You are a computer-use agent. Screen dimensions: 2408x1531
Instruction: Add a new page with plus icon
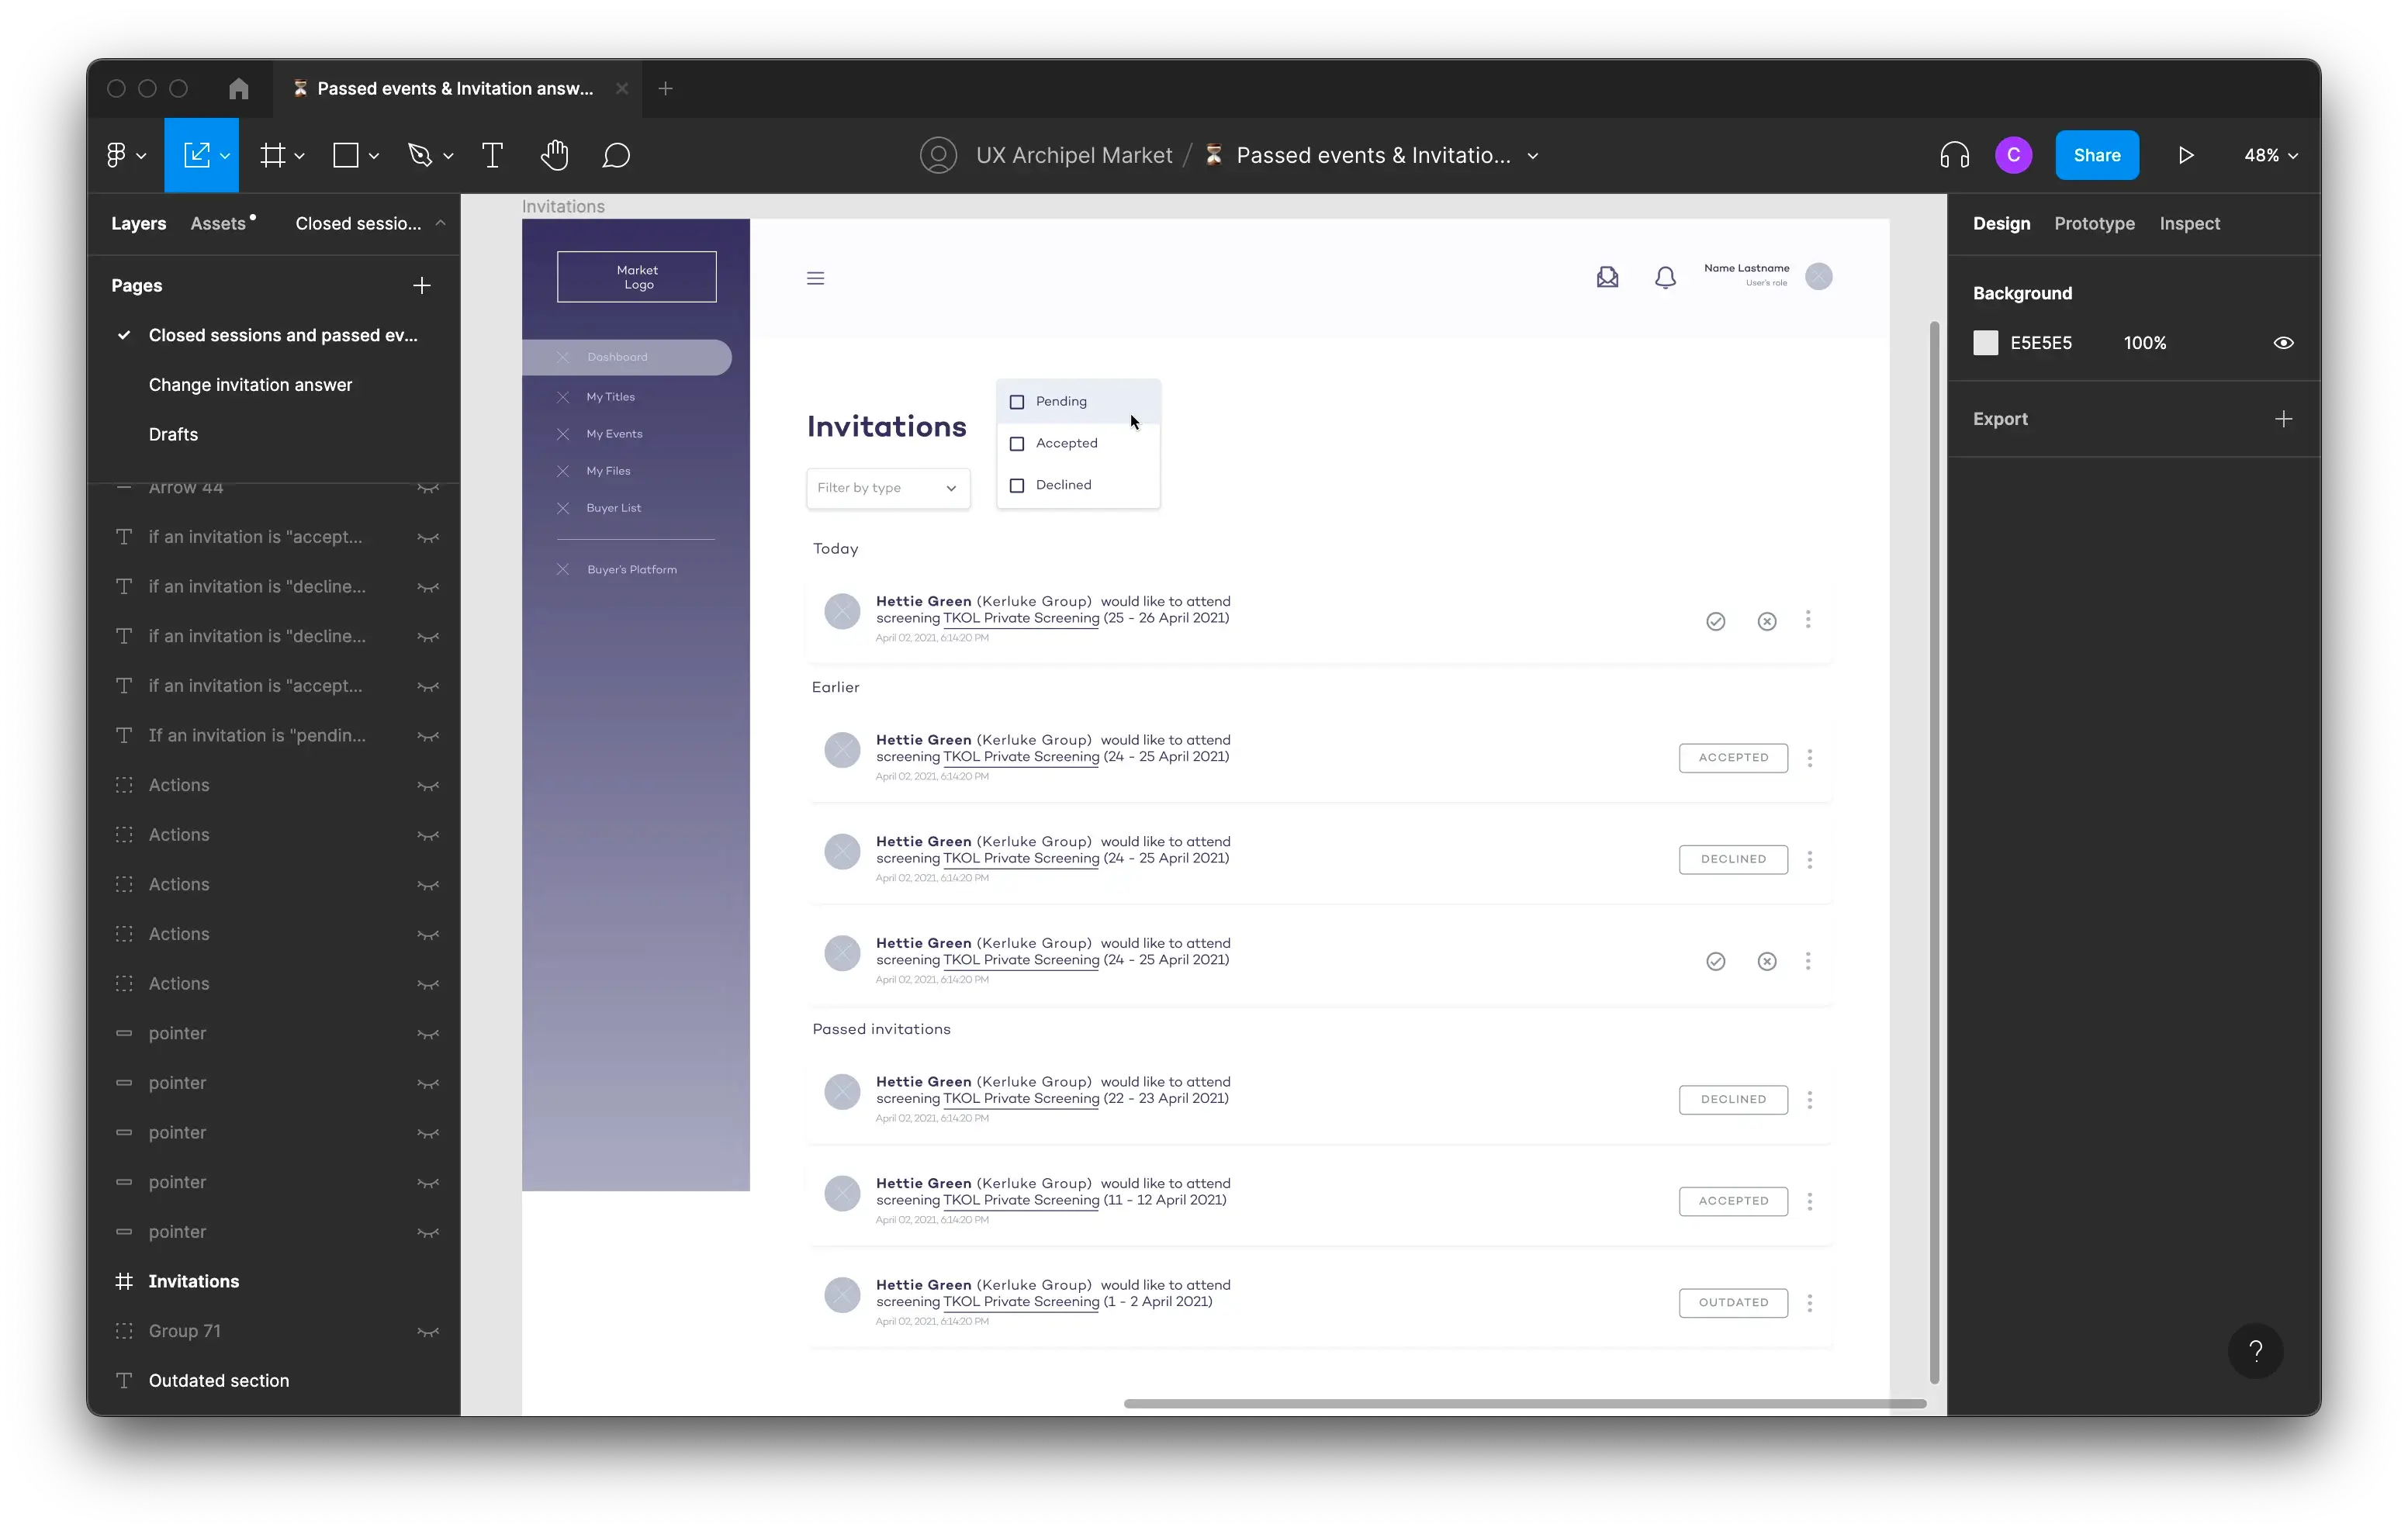[x=421, y=286]
